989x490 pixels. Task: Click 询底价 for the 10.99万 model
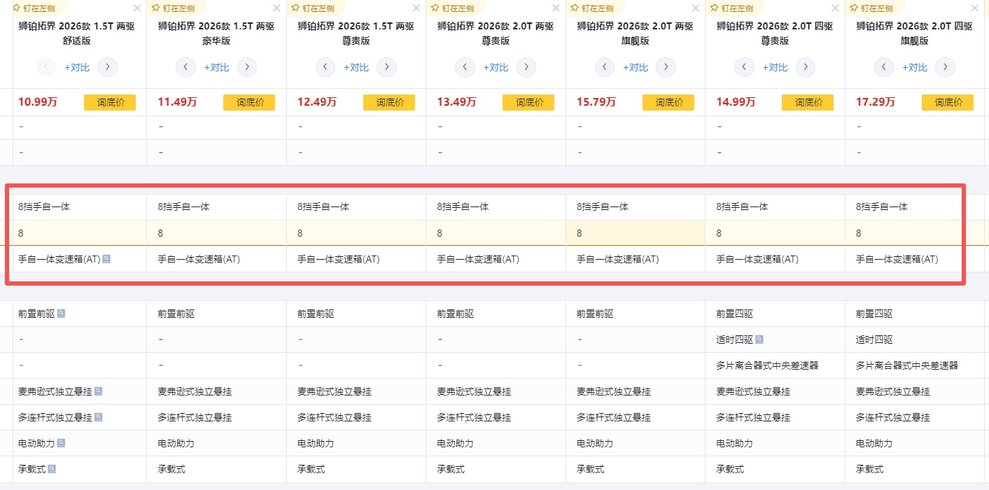tap(110, 102)
